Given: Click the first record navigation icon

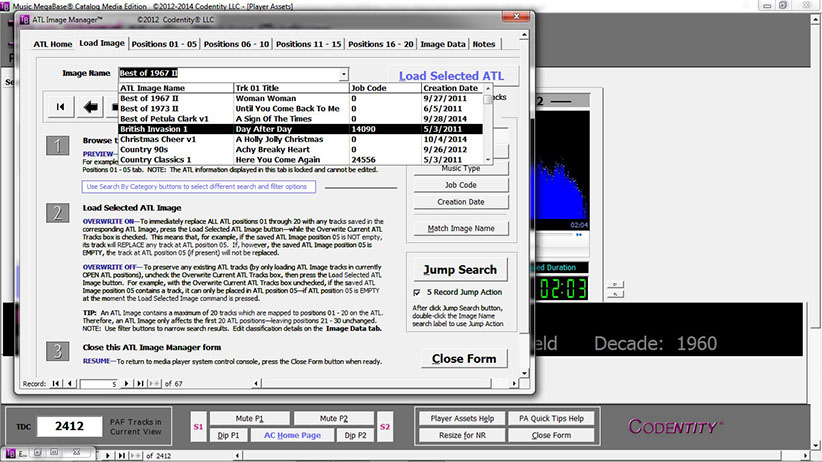Looking at the screenshot, I should pyautogui.click(x=61, y=106).
